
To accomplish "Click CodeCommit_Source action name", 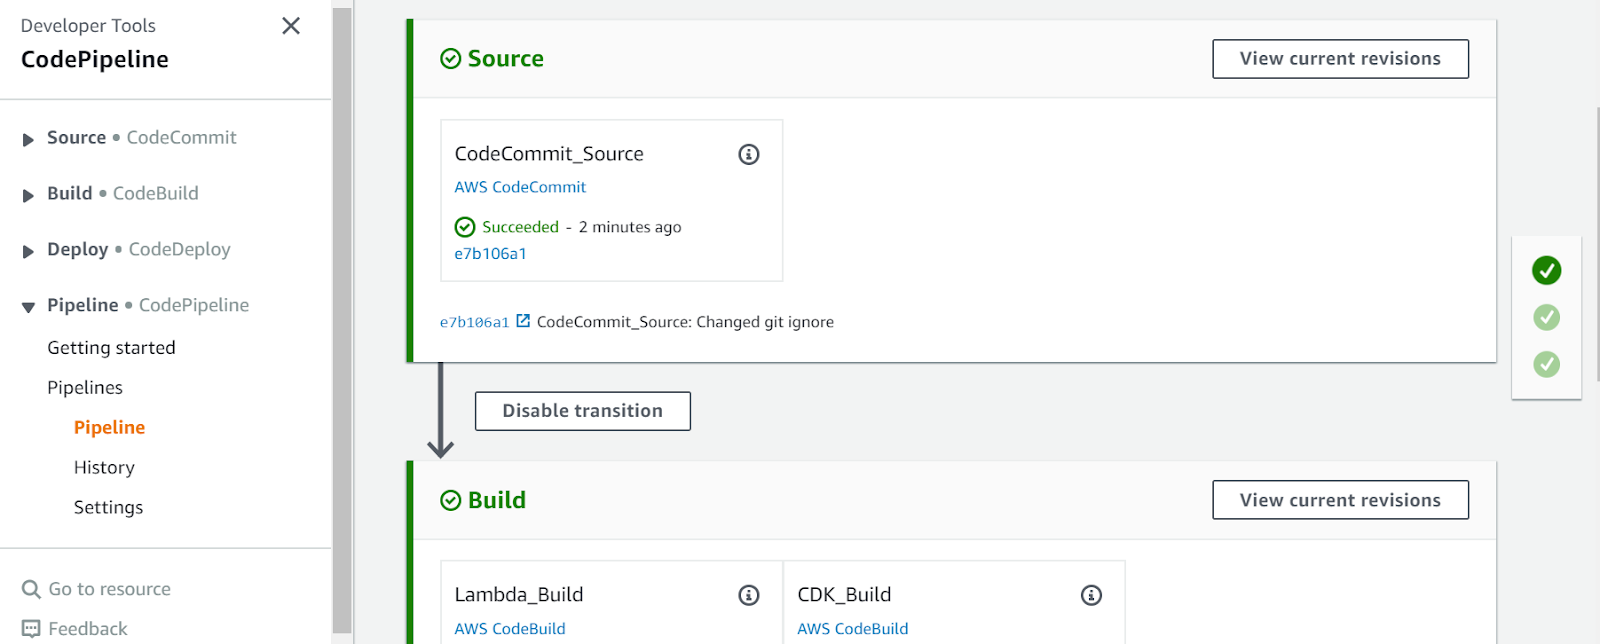I will point(549,154).
